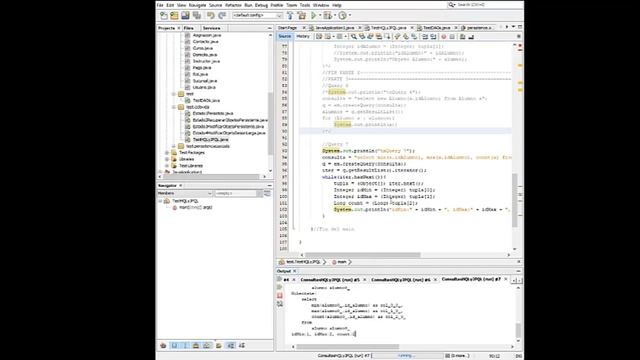The image size is (640, 360).
Task: Click the Build Project hammer icon
Action: 290,16
